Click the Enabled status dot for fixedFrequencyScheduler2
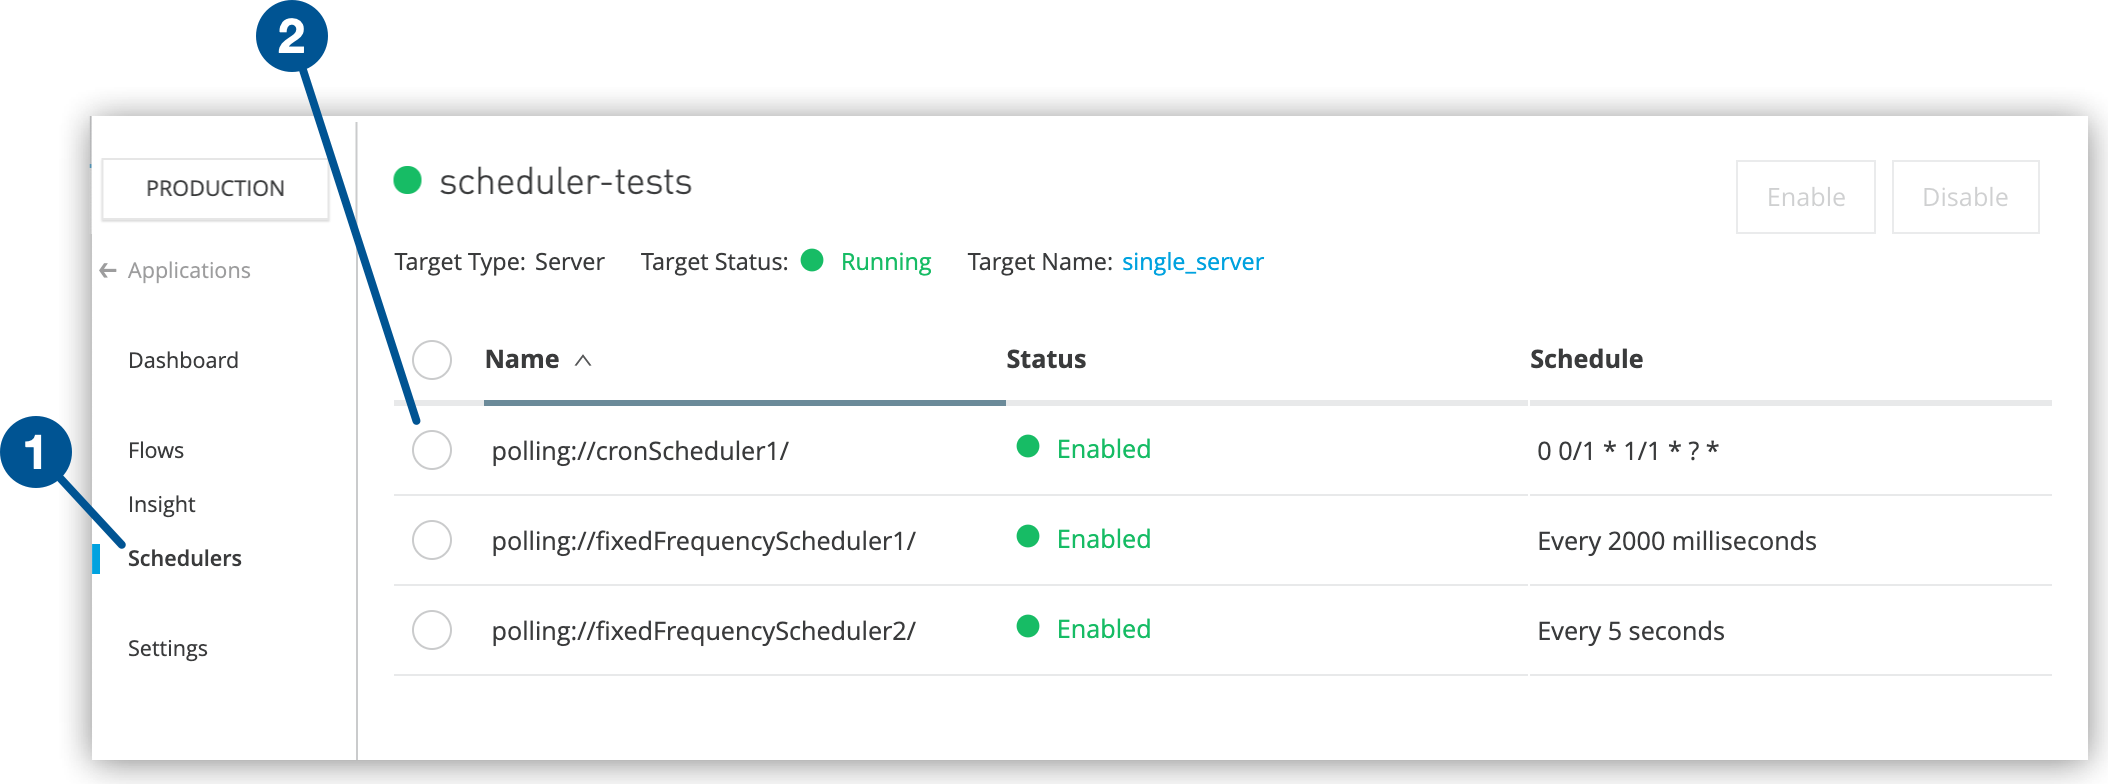 (x=1027, y=627)
